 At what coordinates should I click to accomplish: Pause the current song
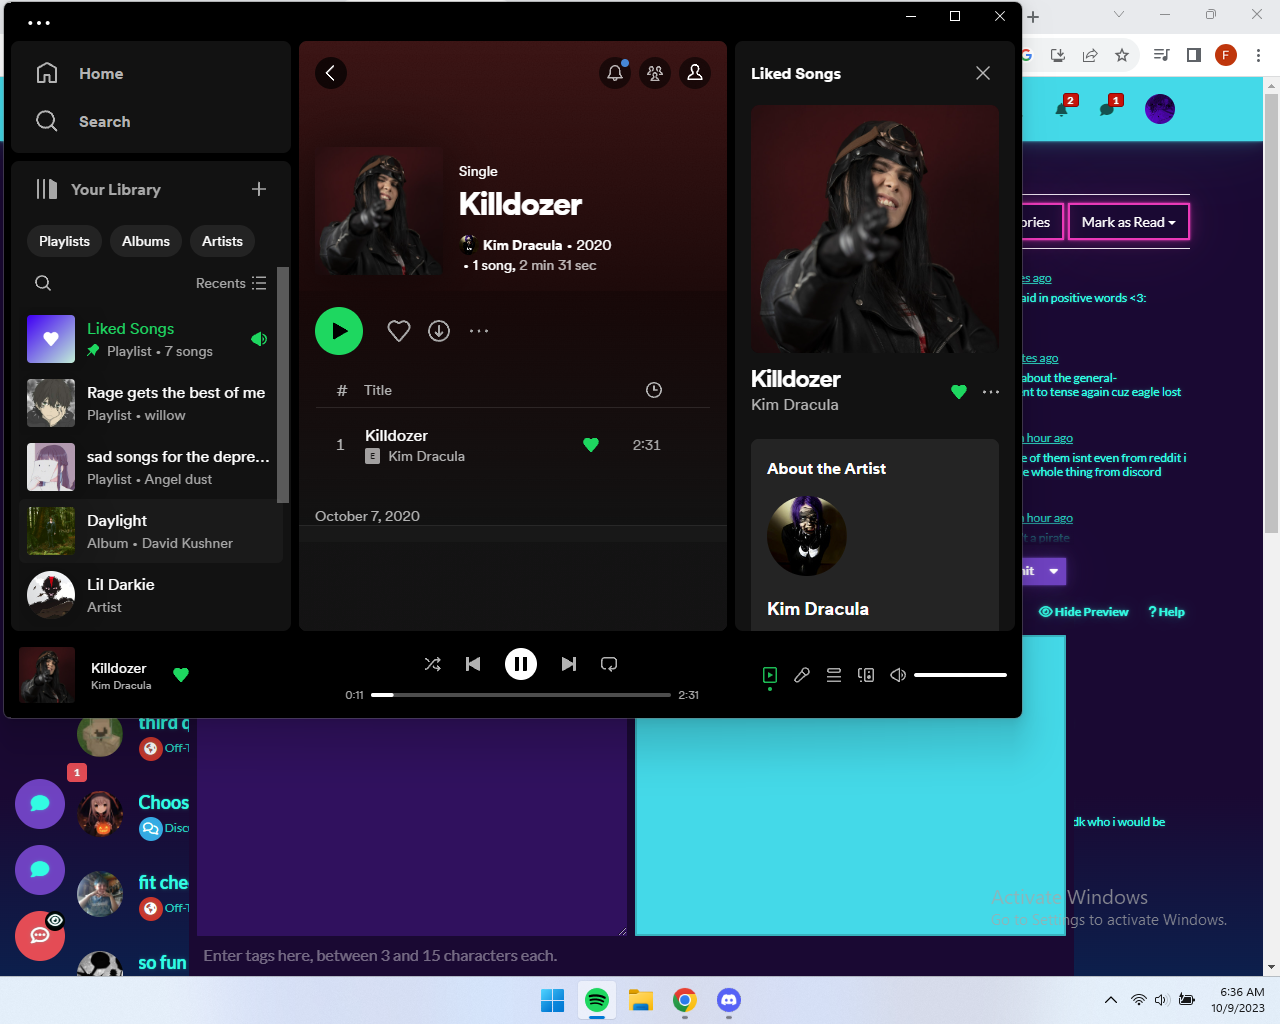click(x=521, y=664)
